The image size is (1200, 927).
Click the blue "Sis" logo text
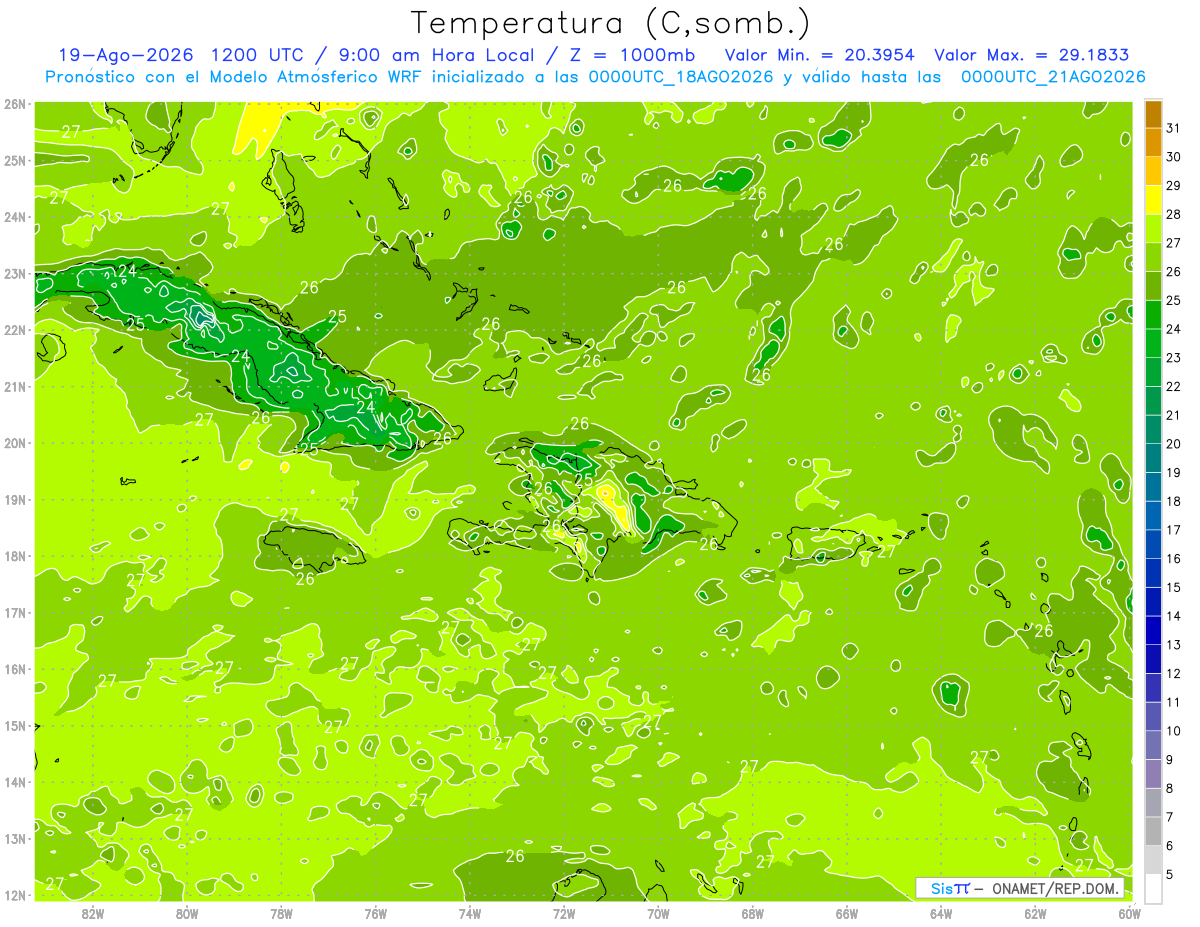click(x=942, y=888)
